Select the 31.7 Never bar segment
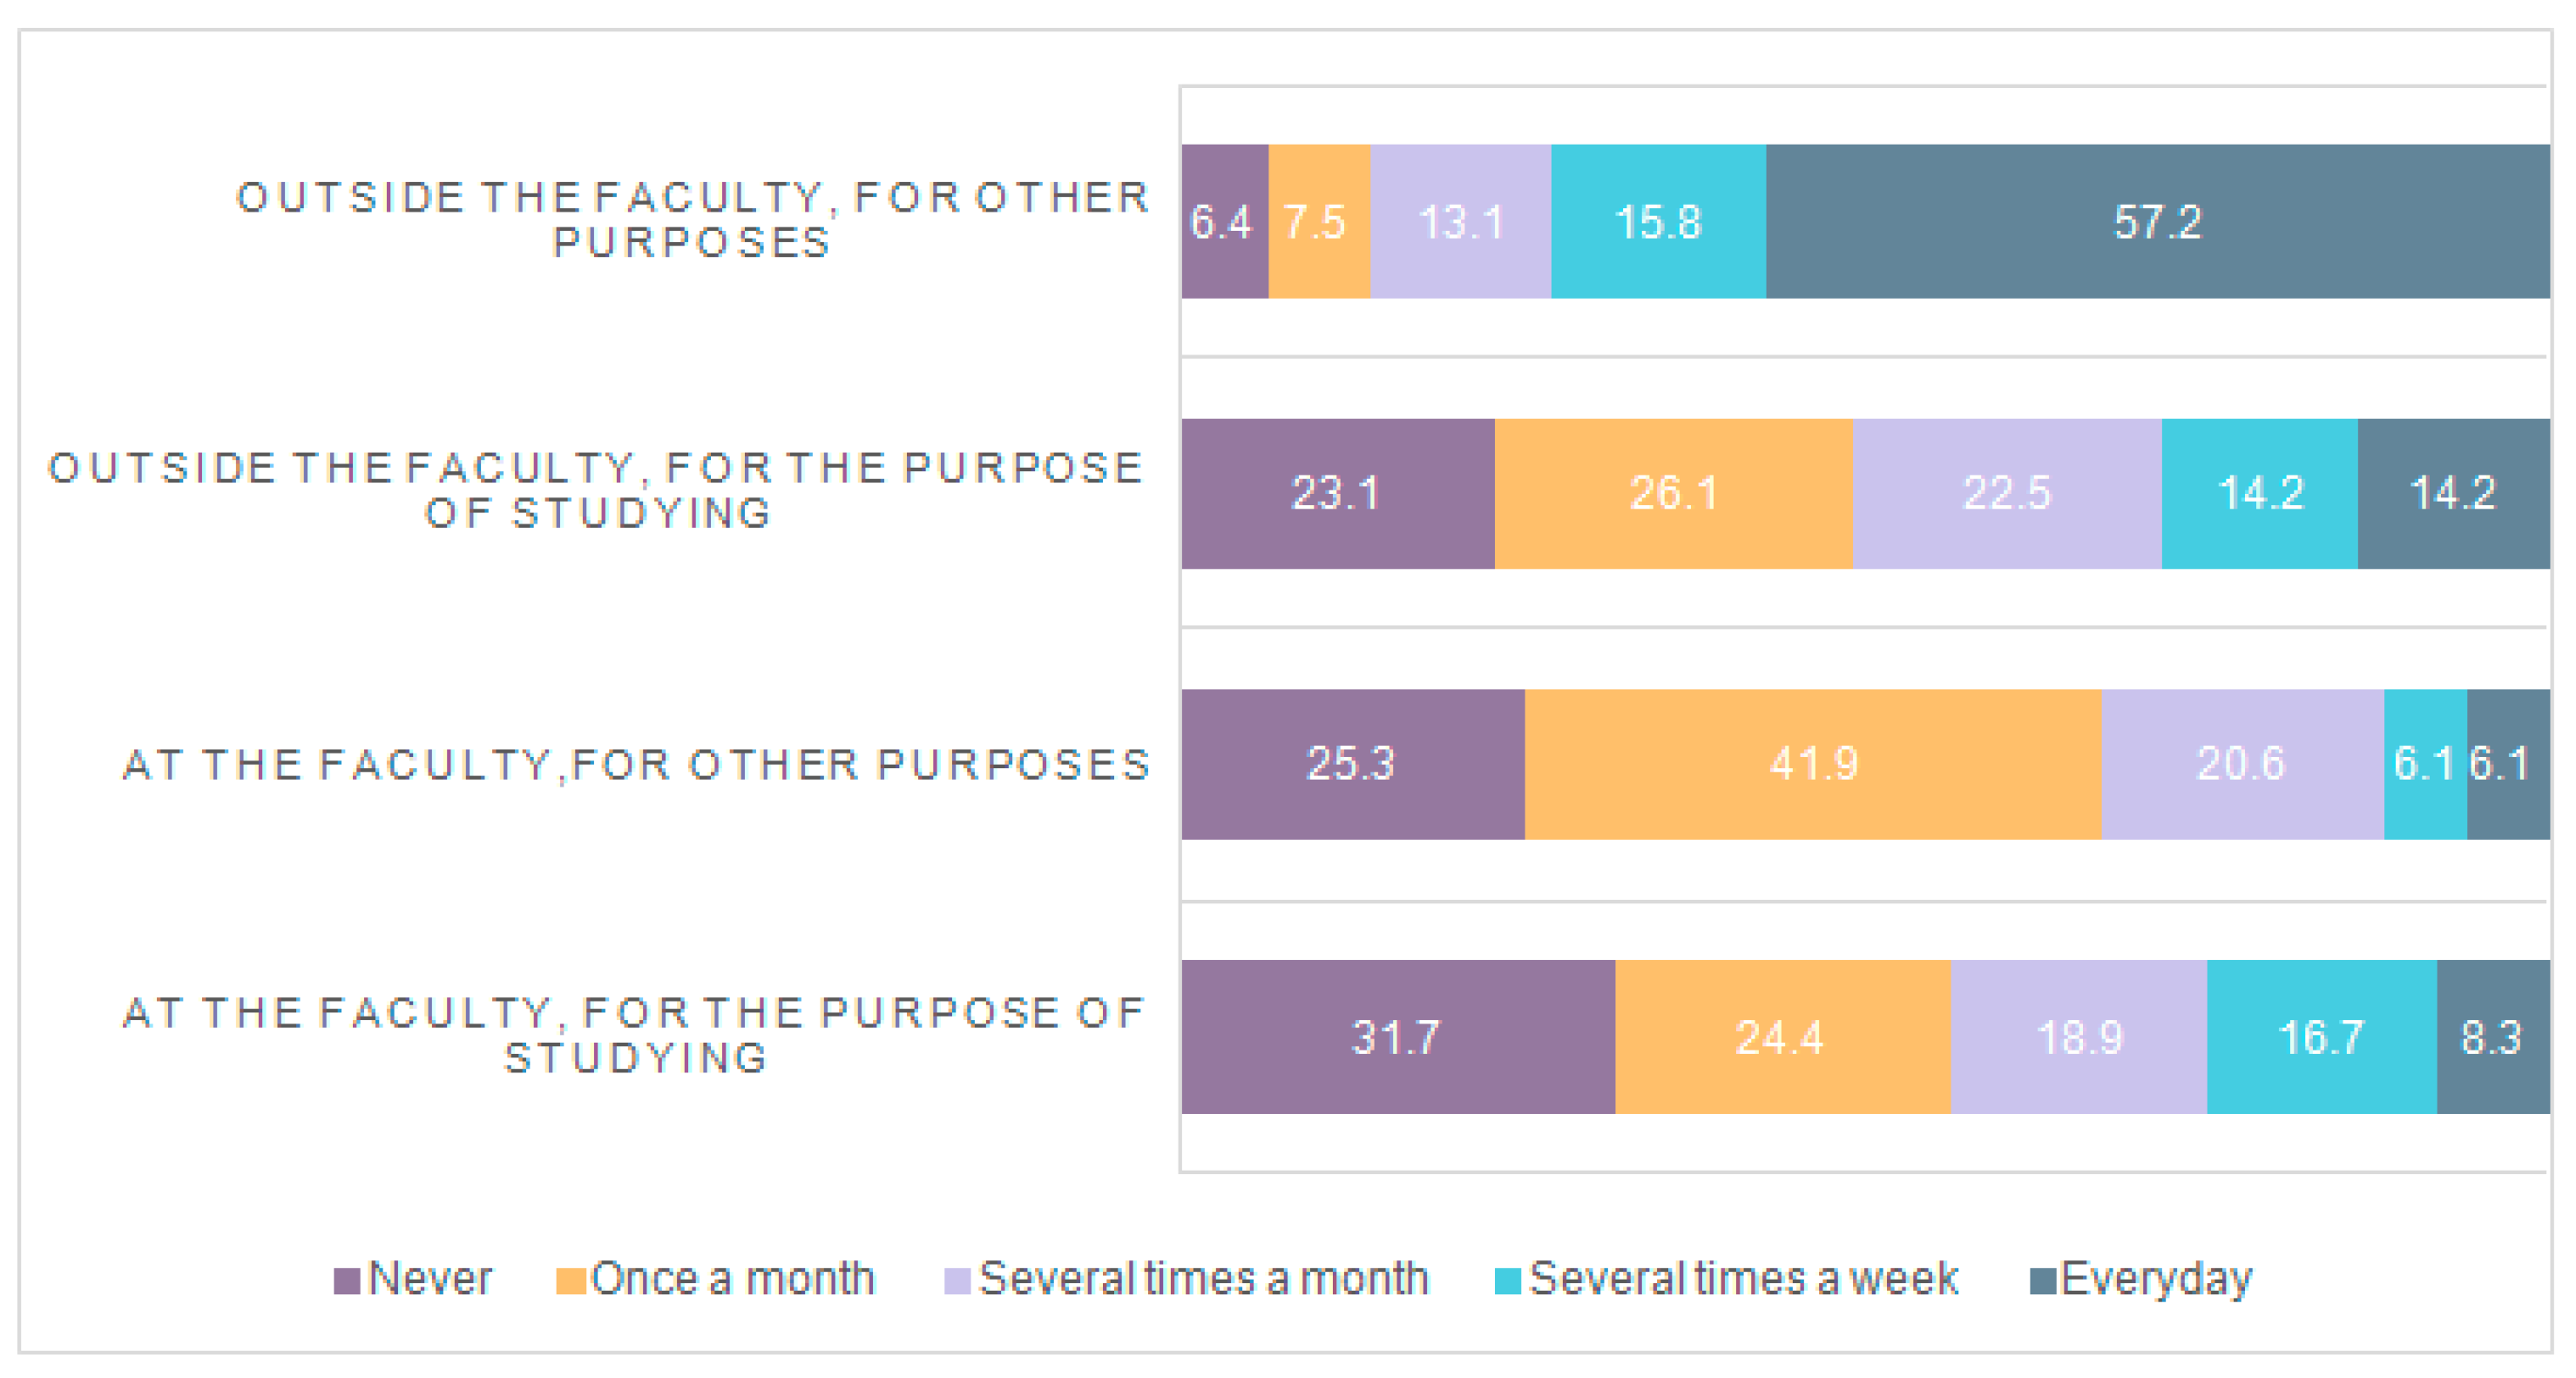Viewport: 2576px width, 1378px height. [1397, 1036]
